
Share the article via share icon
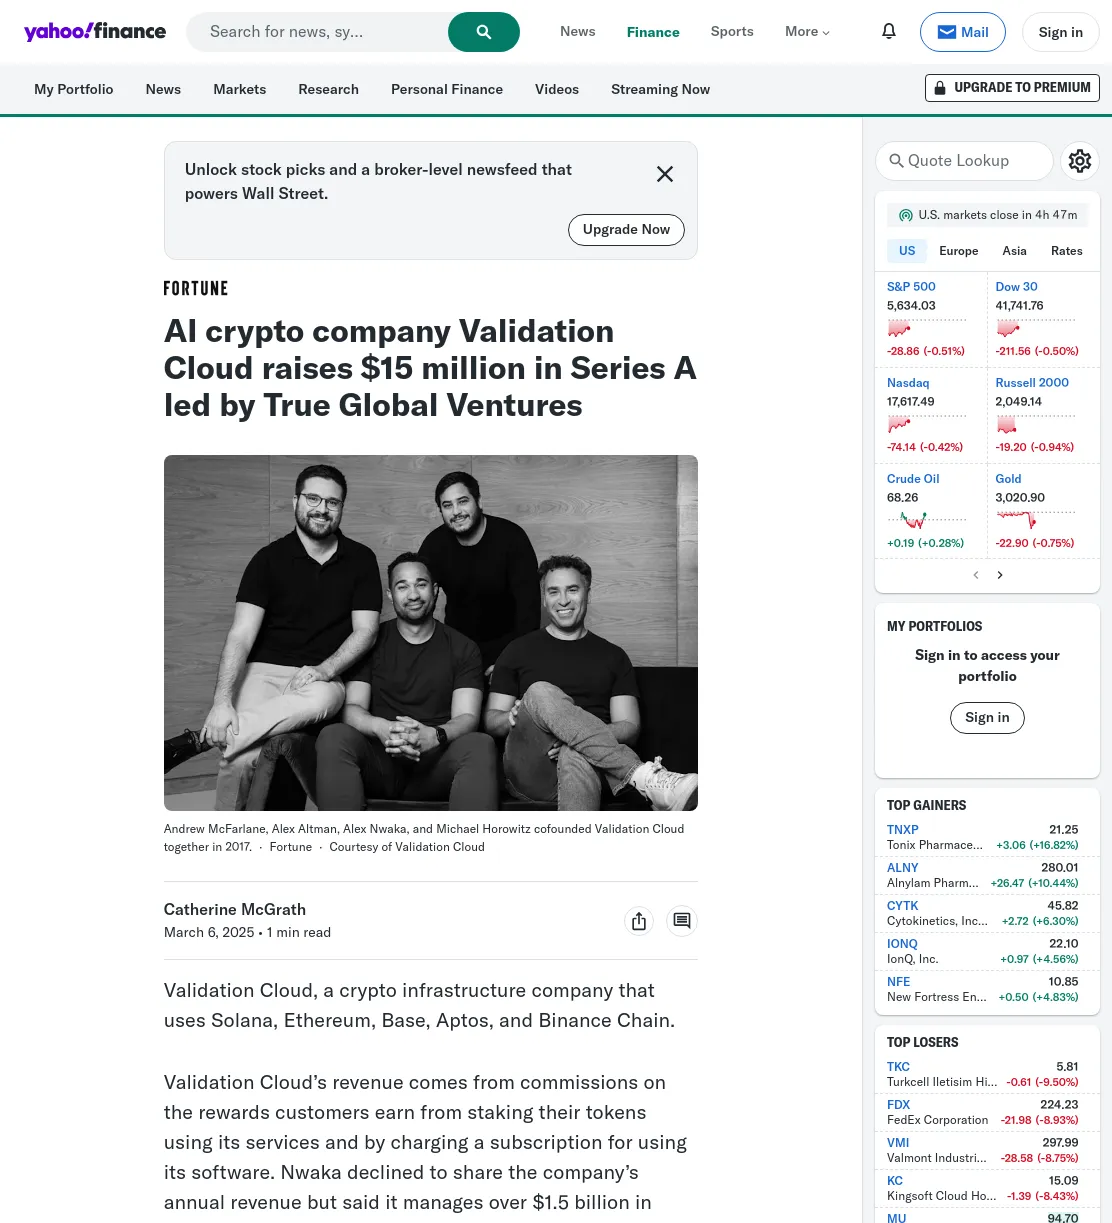(639, 921)
